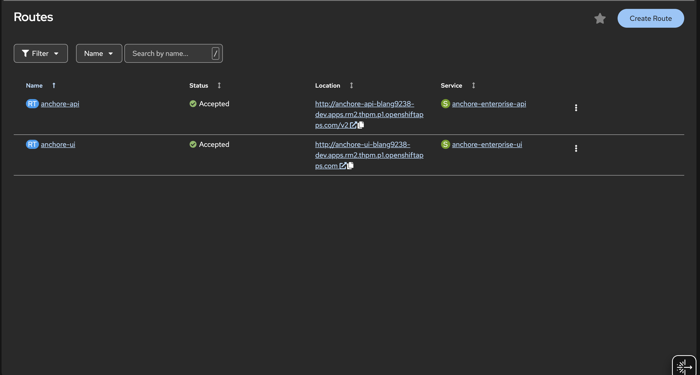Sort routes by Service column arrows

tap(474, 85)
